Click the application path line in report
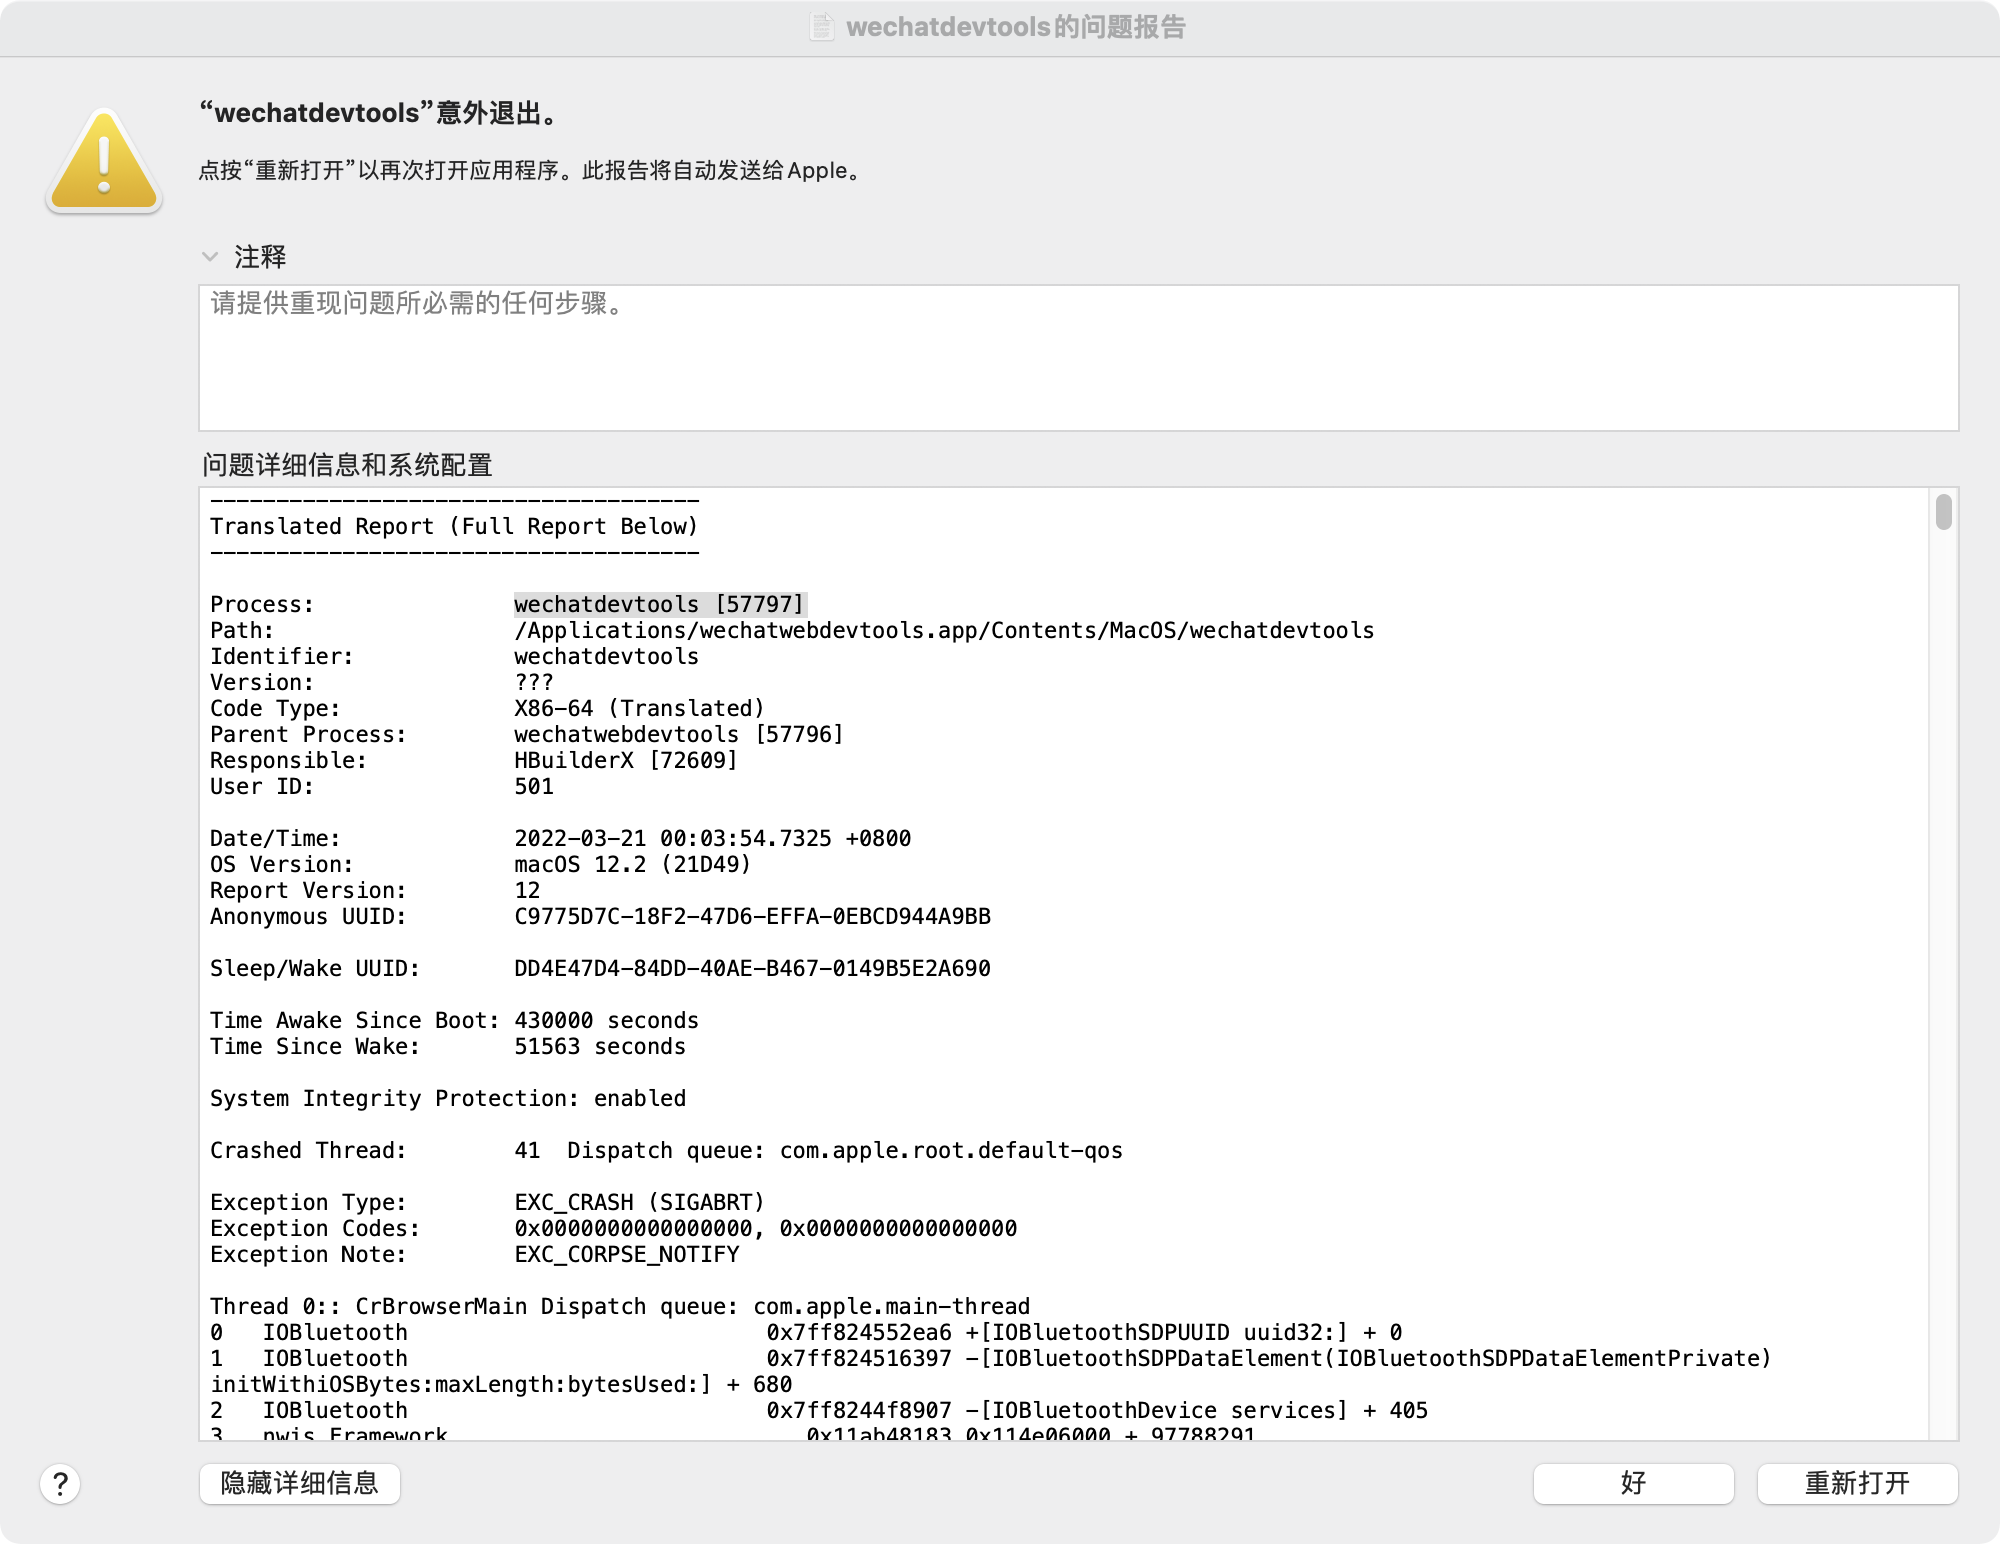 coord(943,630)
